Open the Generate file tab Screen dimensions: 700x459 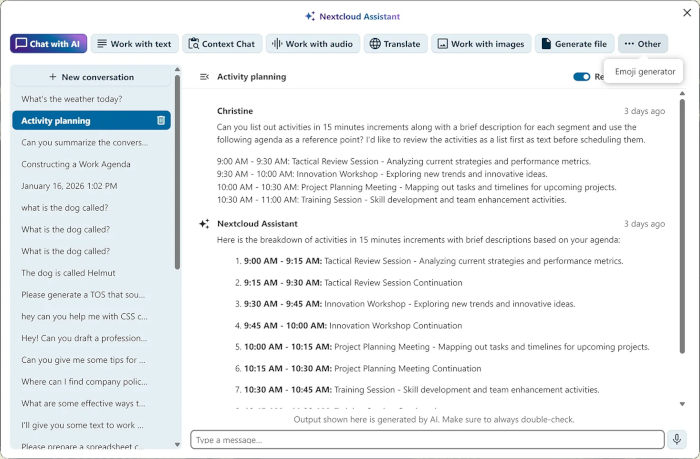click(574, 44)
